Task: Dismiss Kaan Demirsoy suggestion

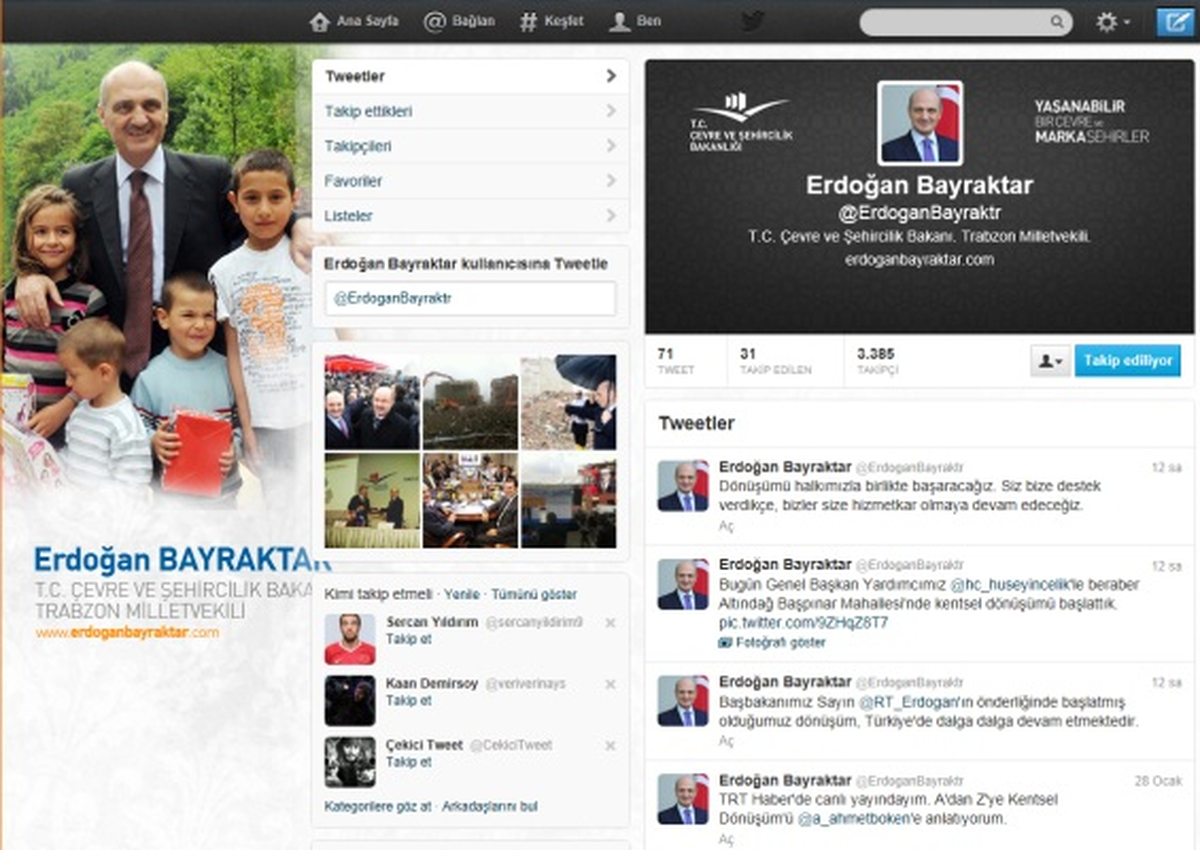Action: click(611, 684)
